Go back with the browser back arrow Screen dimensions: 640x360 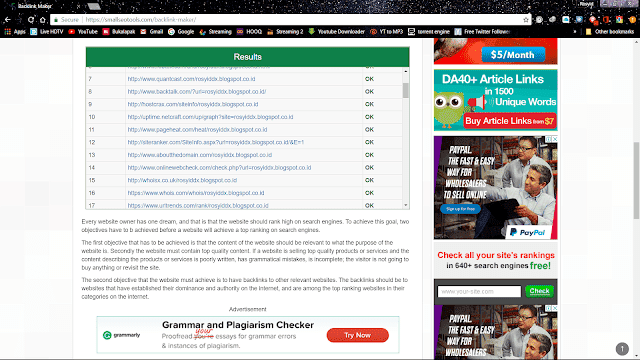pyautogui.click(x=7, y=20)
